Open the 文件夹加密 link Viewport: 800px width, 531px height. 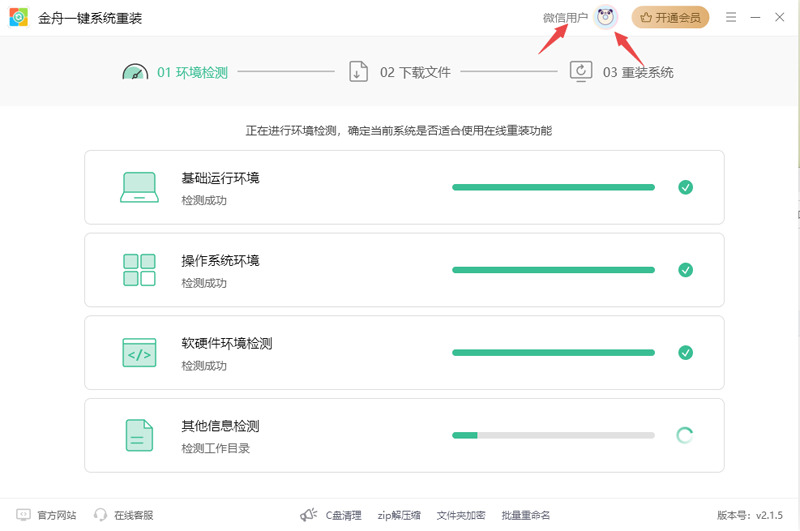pos(461,515)
